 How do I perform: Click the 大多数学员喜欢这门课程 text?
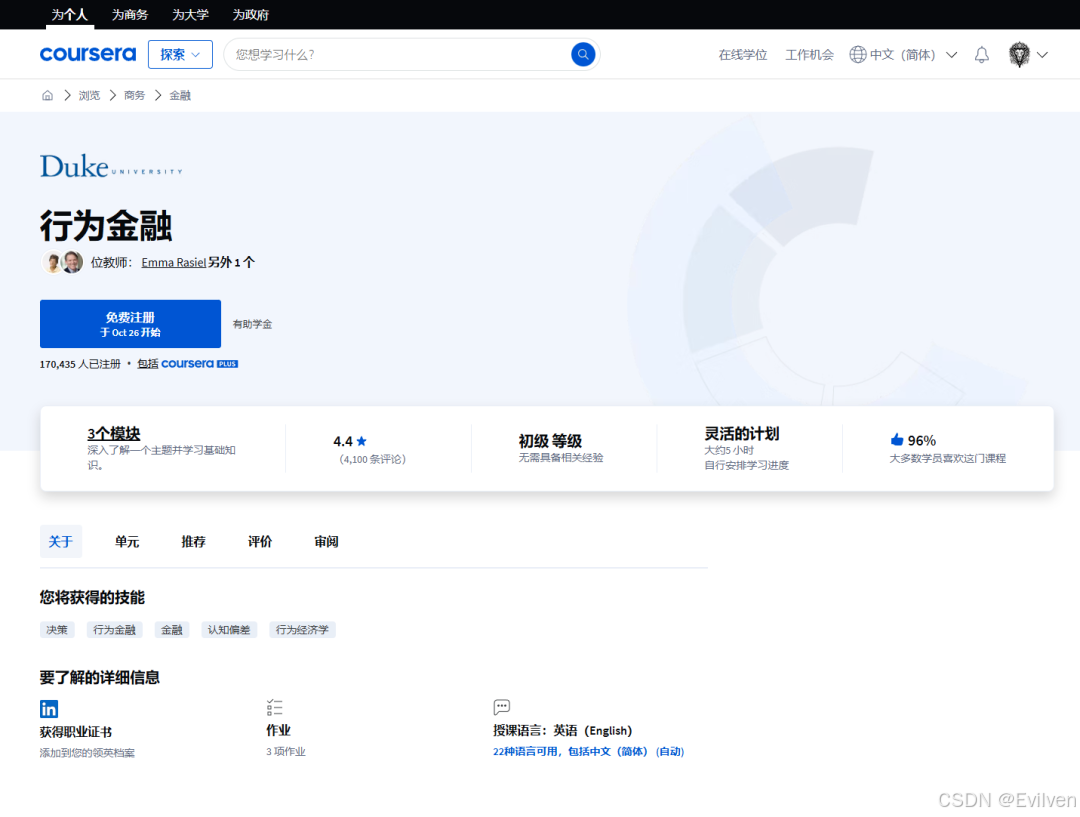click(947, 458)
